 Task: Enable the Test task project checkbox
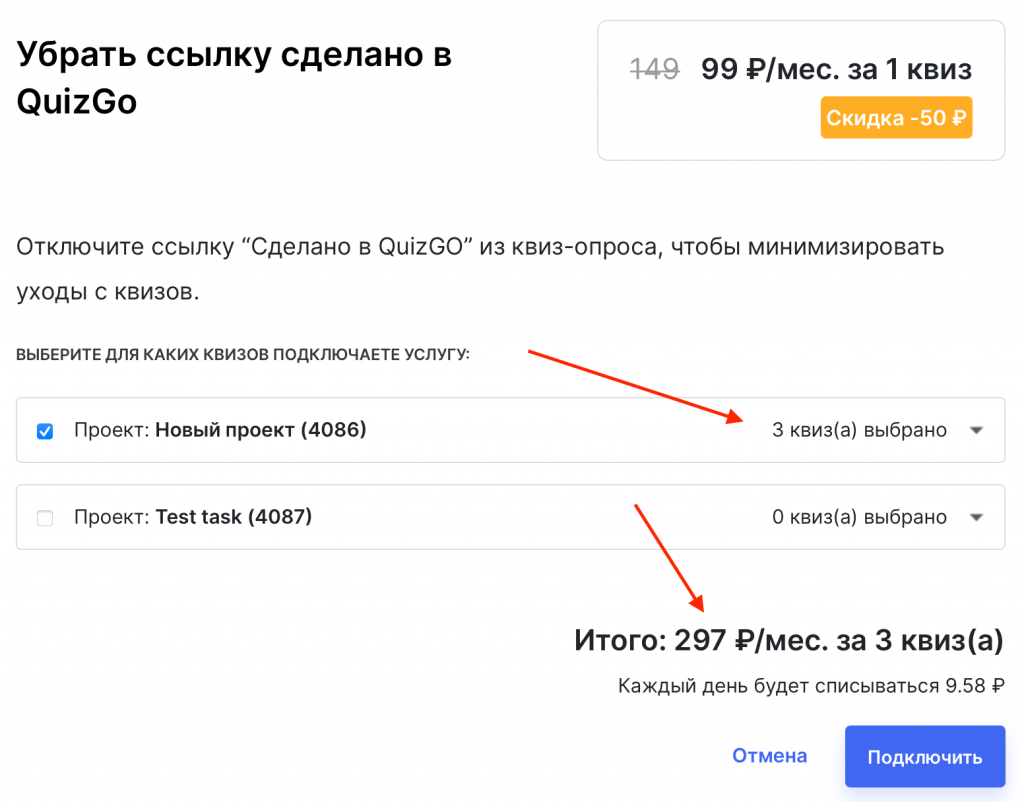point(45,518)
